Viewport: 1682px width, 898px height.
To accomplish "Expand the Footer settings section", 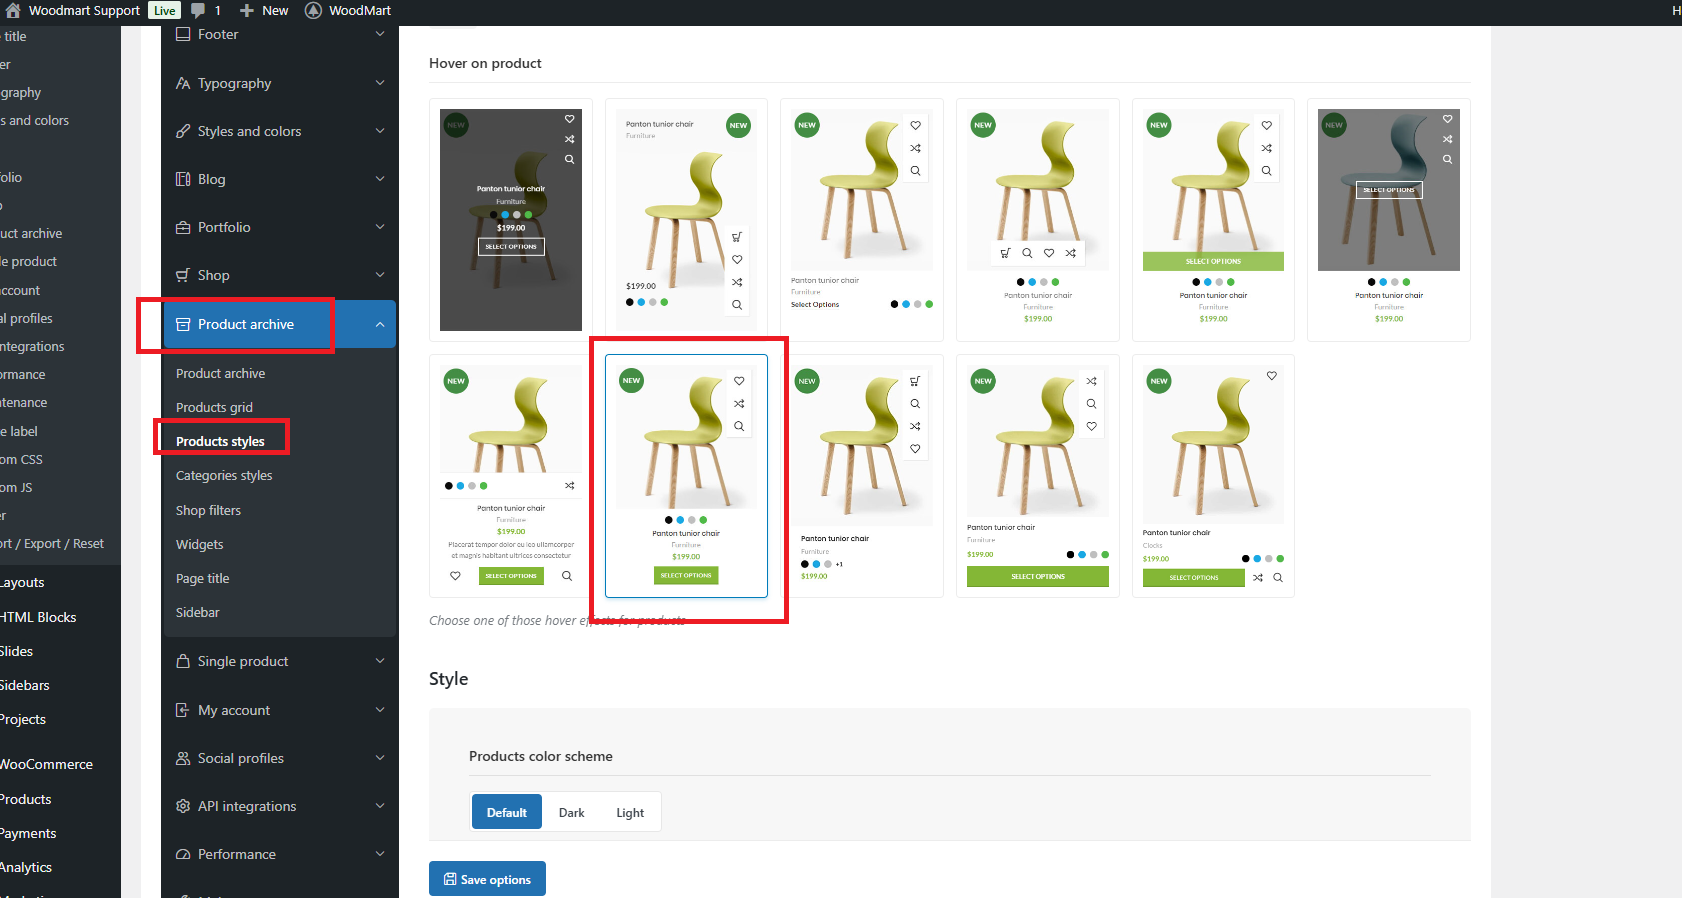I will (x=380, y=34).
